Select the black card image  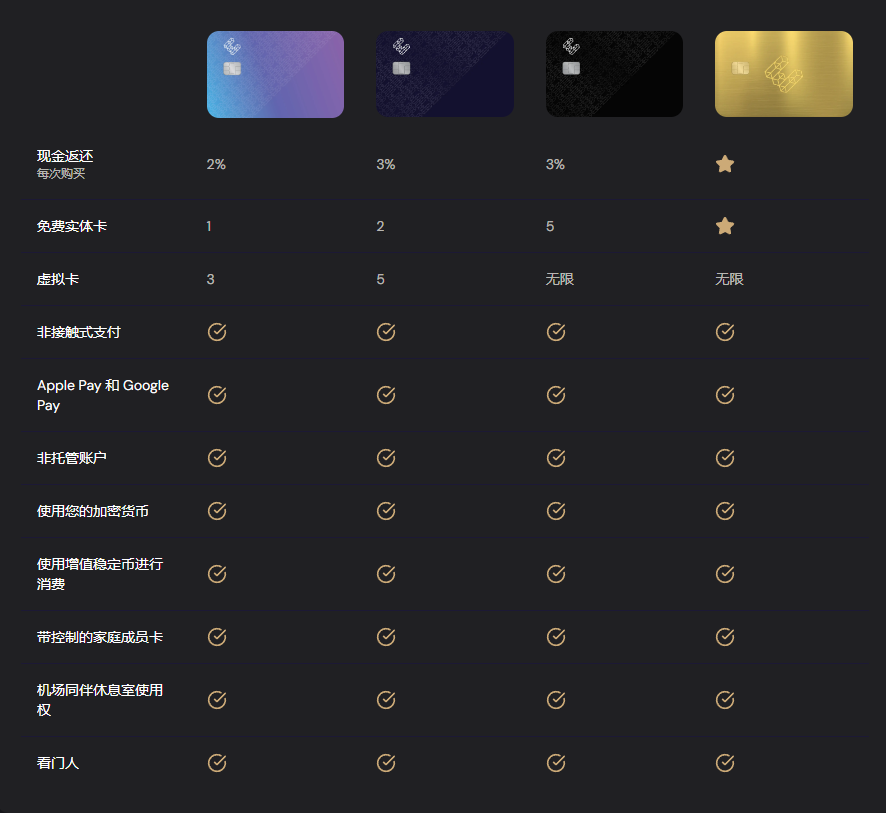[614, 74]
